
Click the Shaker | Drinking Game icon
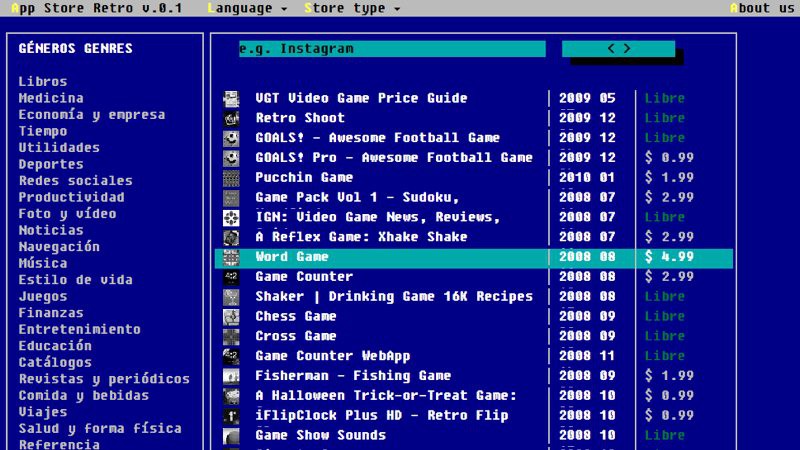coord(231,297)
